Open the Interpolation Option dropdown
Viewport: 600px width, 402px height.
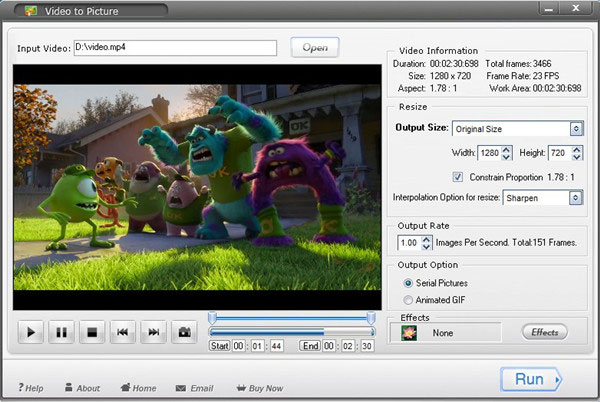click(576, 198)
